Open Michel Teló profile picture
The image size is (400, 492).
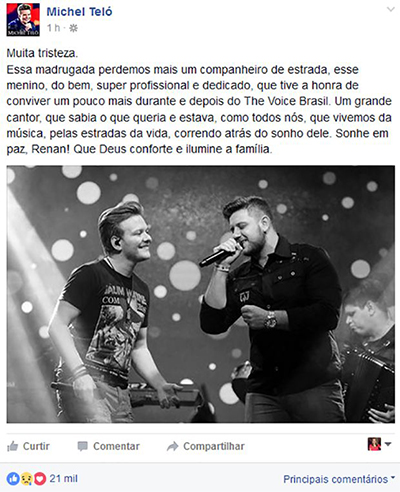tap(23, 20)
